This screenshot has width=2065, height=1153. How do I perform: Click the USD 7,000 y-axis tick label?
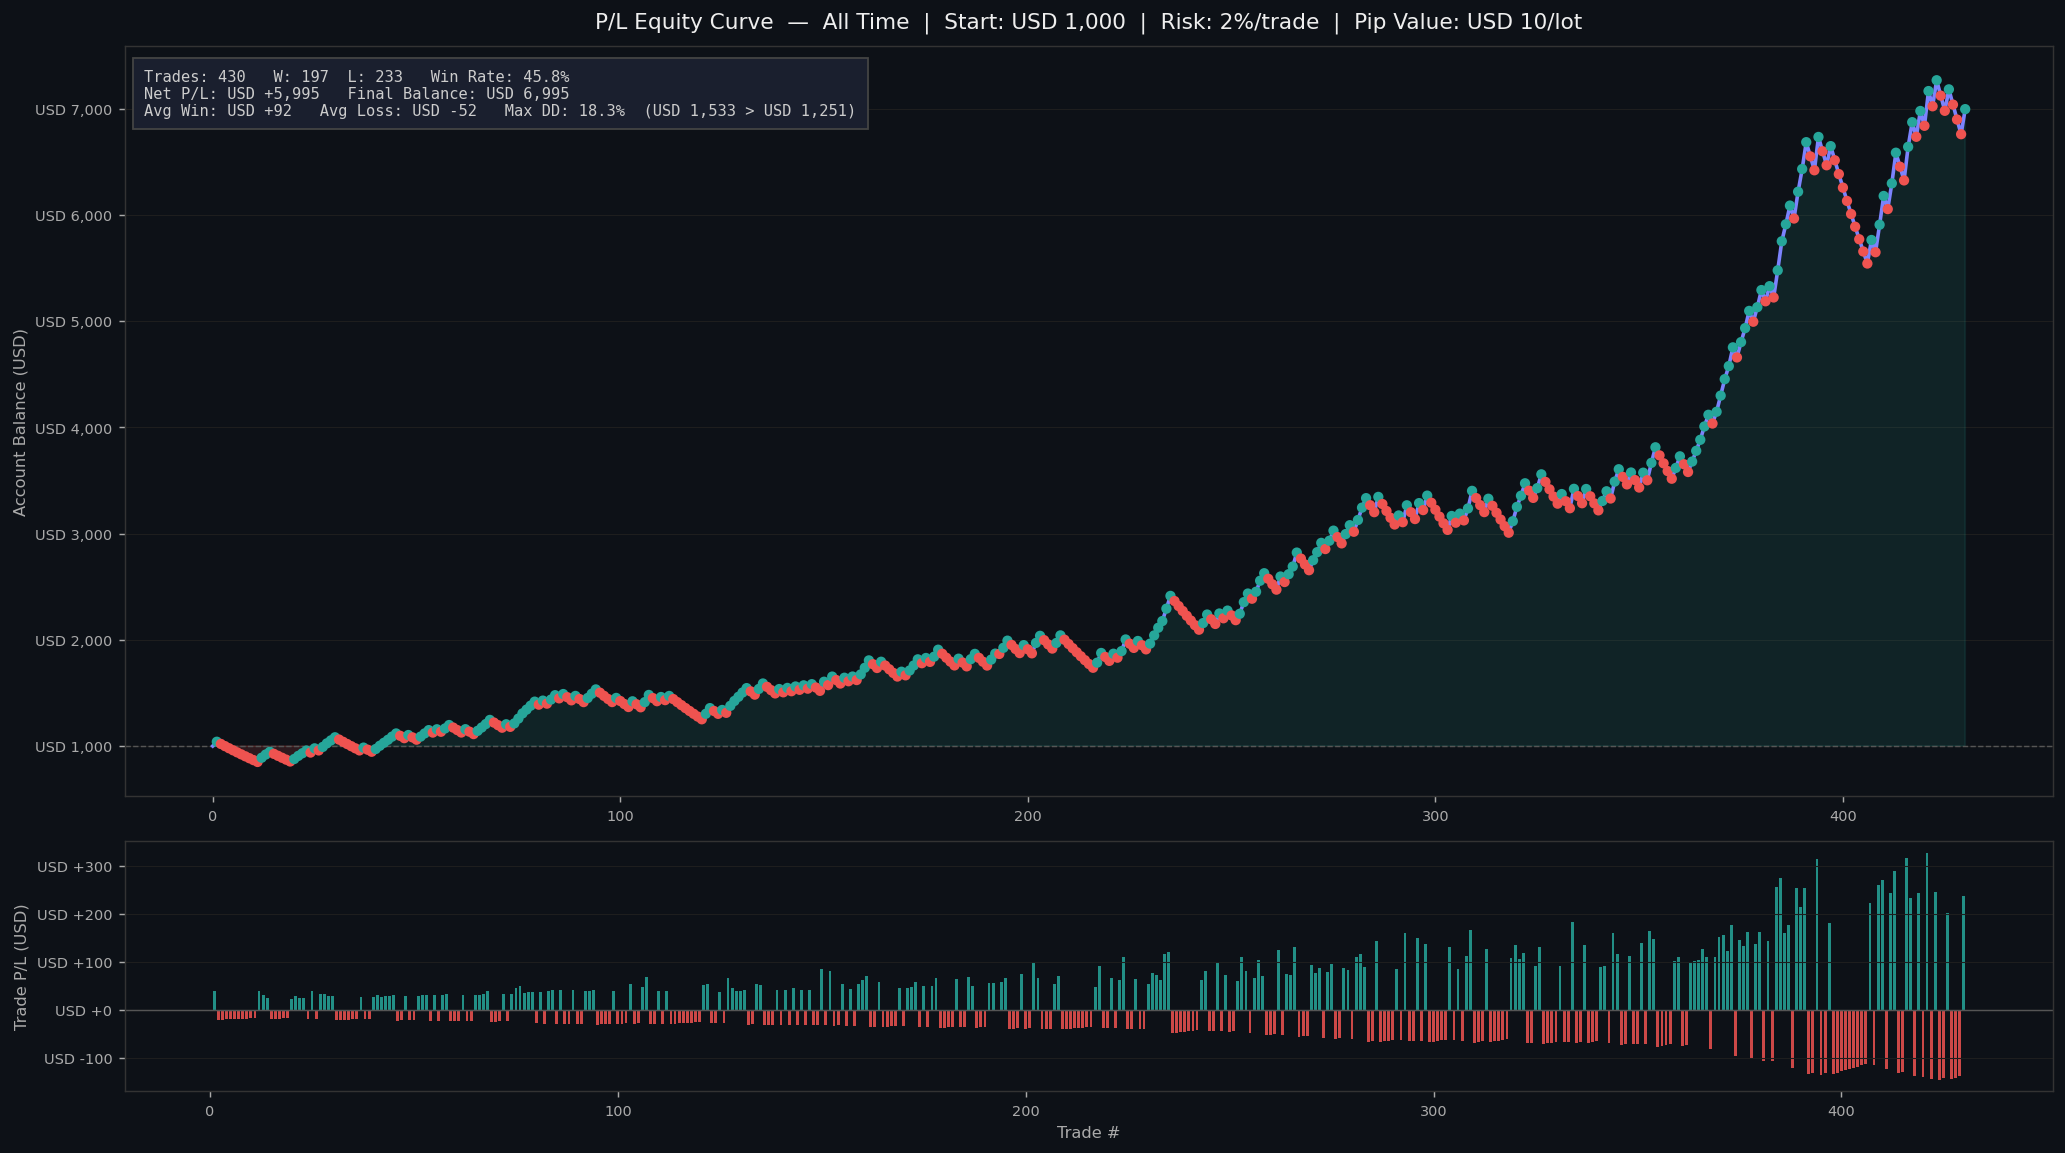[73, 110]
